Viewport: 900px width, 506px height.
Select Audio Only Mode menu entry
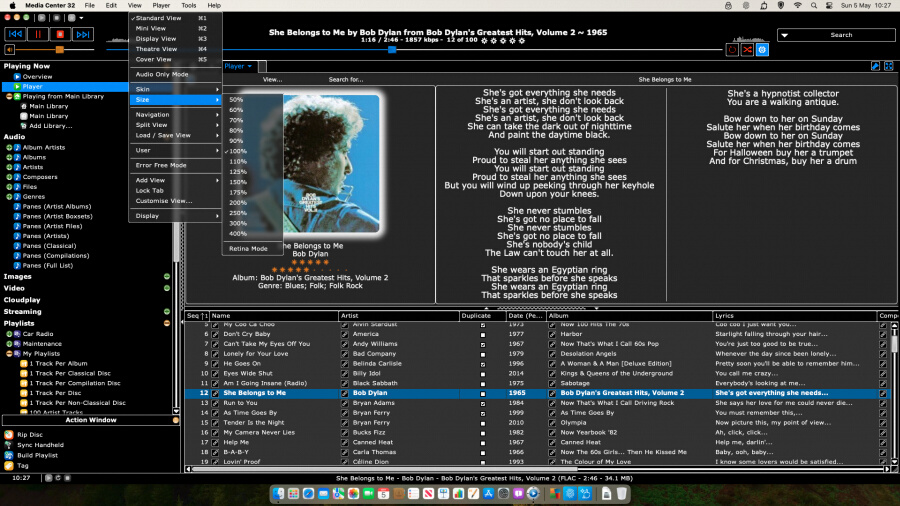175,74
